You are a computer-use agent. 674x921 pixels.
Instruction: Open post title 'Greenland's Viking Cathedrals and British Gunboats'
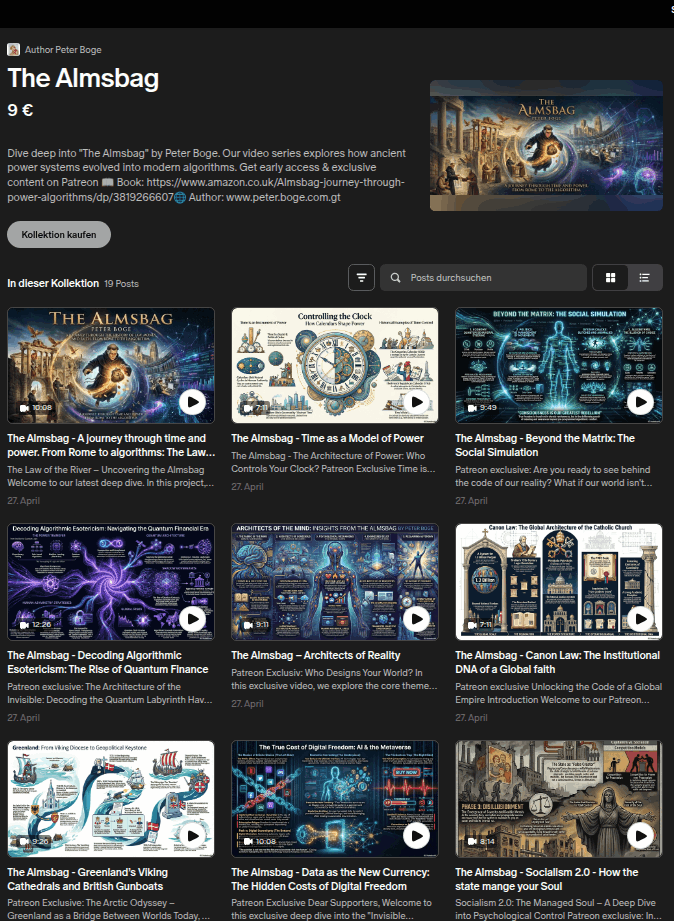click(x=88, y=879)
